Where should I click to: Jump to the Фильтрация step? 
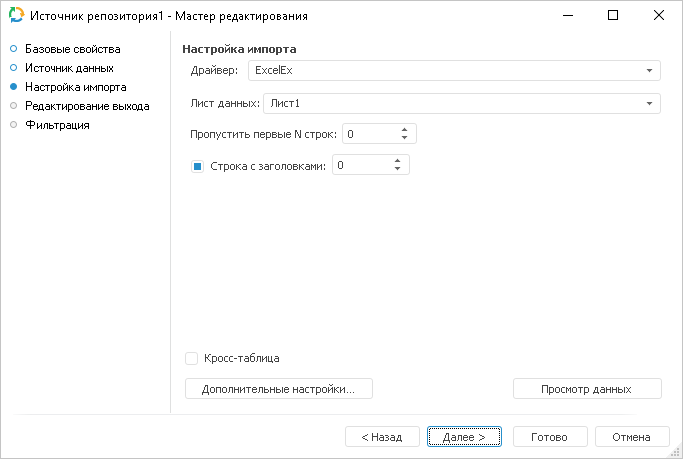[x=57, y=125]
